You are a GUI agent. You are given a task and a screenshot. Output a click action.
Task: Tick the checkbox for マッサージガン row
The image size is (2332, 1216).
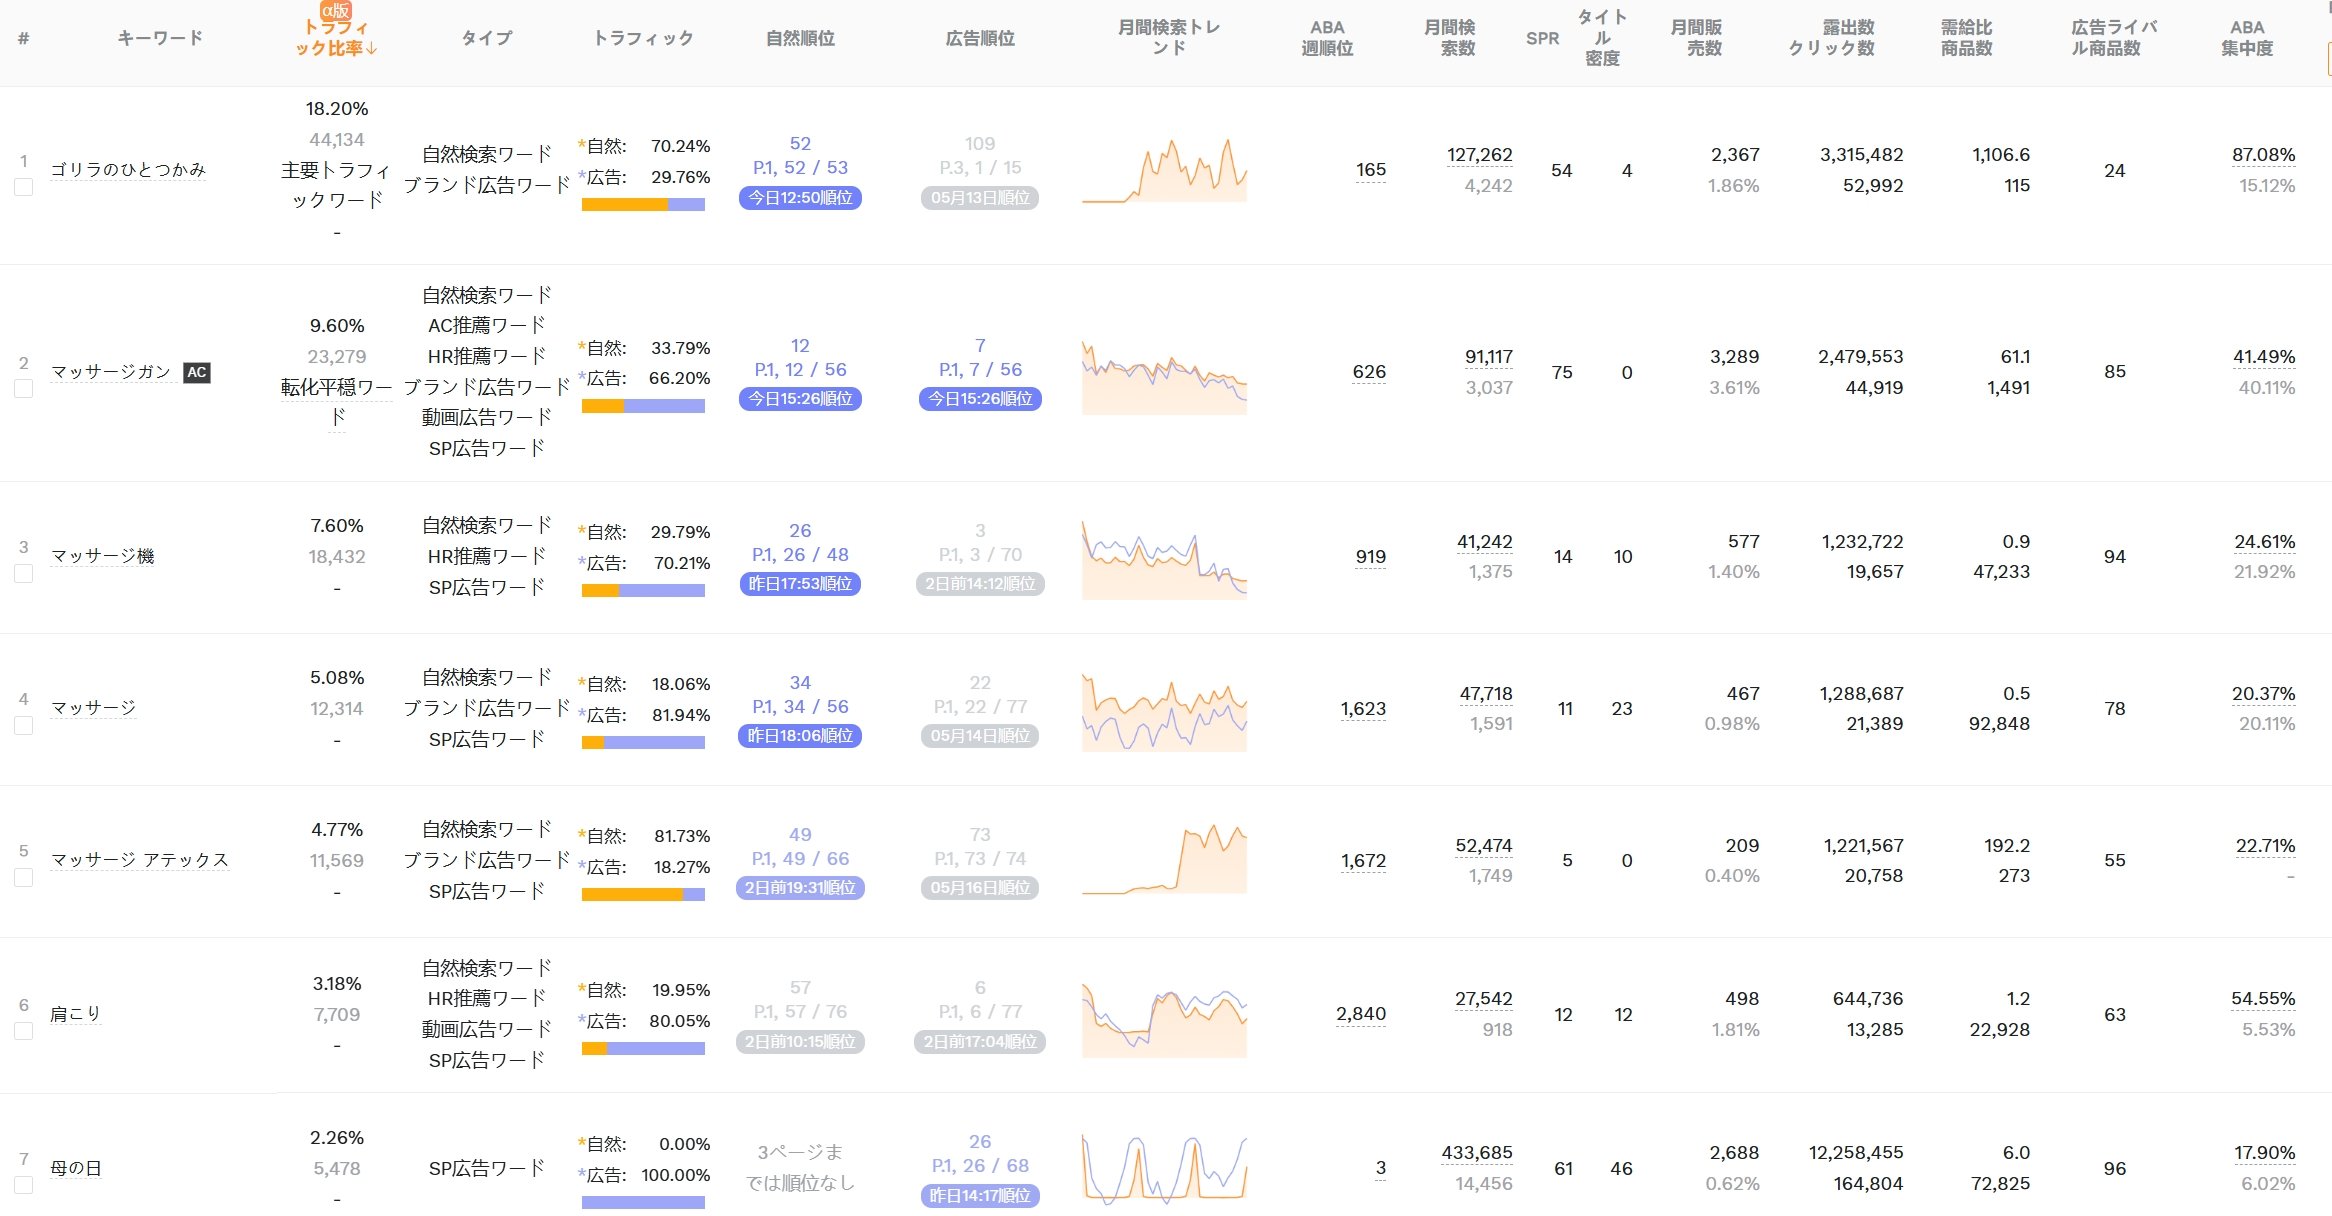click(24, 388)
